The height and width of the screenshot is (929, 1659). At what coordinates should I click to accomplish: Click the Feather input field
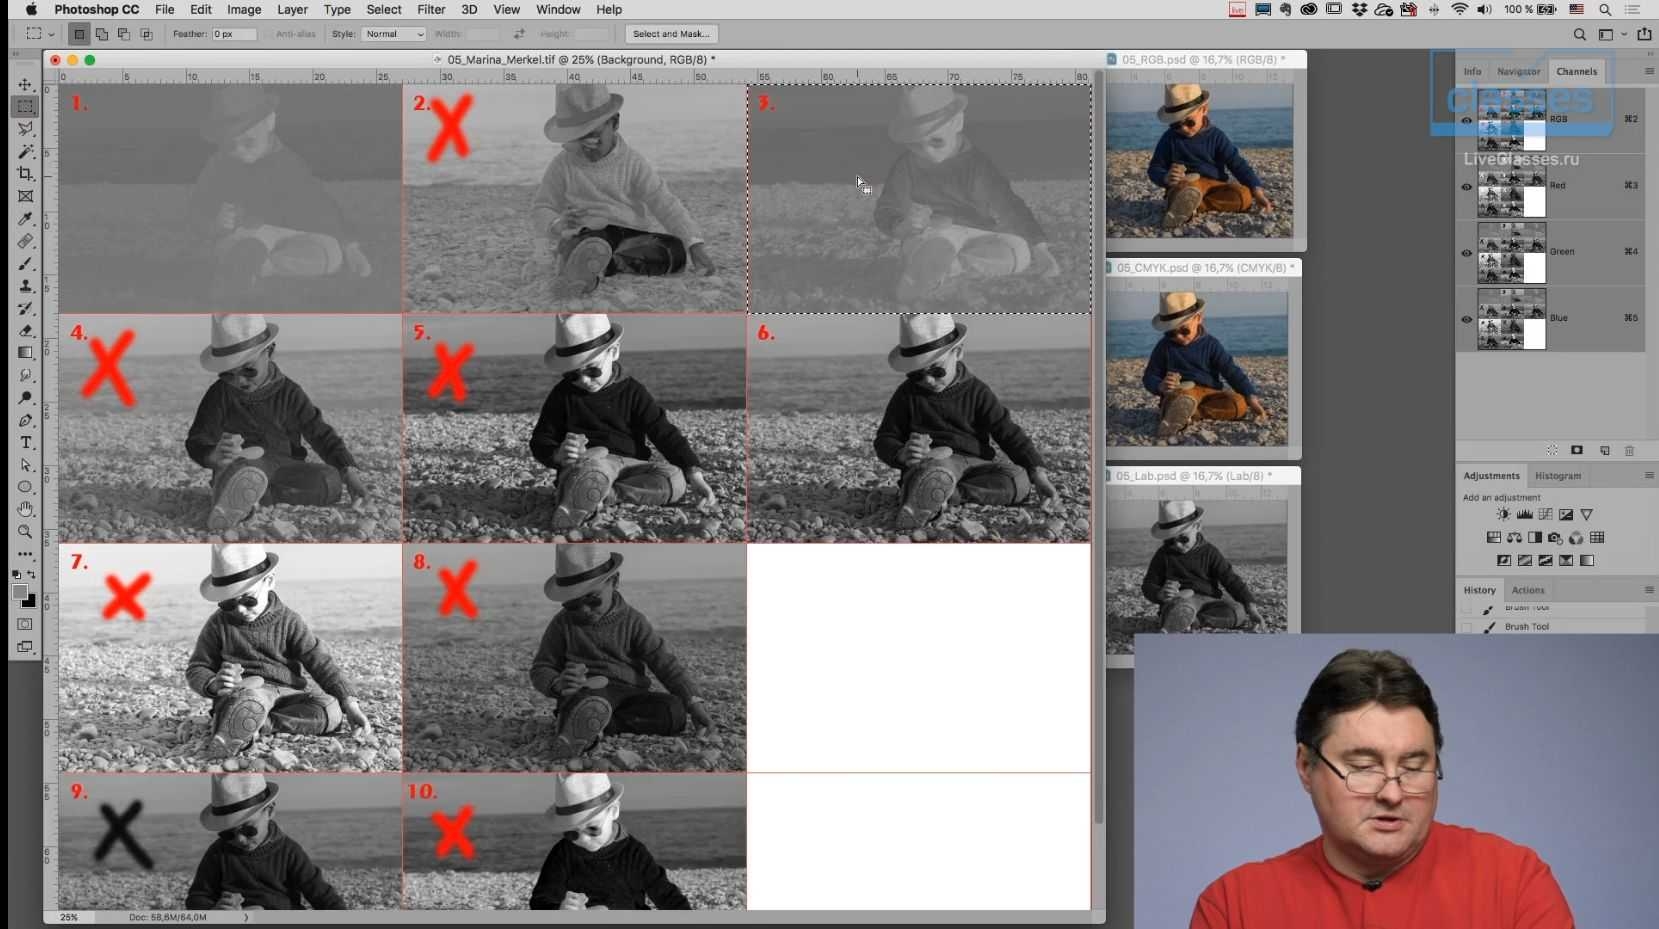234,34
